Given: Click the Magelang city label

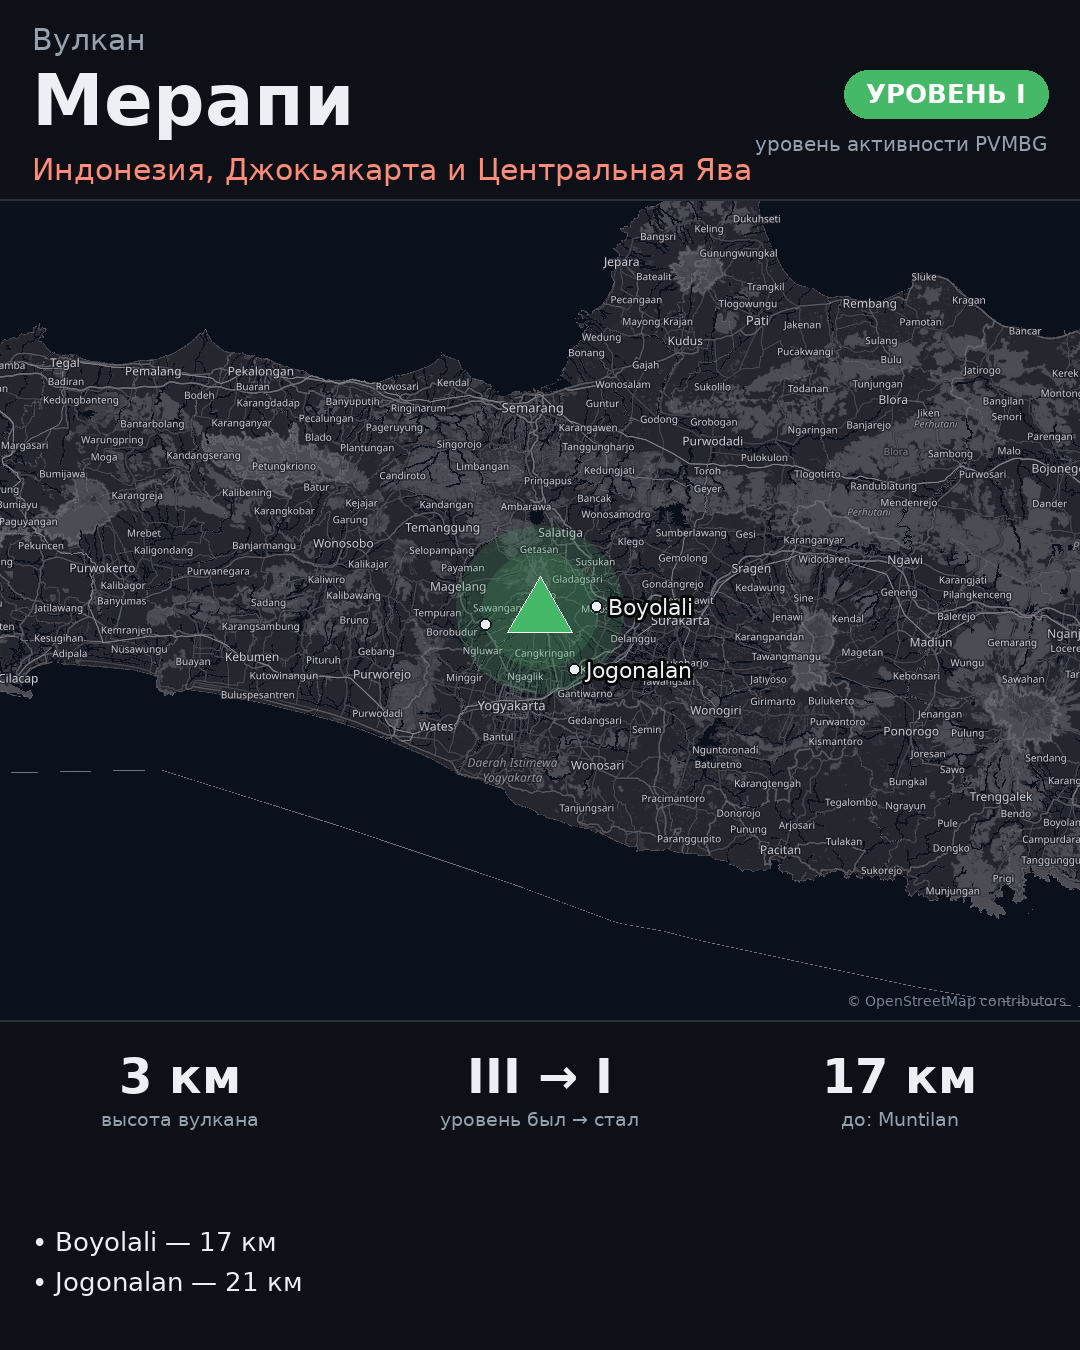Looking at the screenshot, I should coord(458,587).
